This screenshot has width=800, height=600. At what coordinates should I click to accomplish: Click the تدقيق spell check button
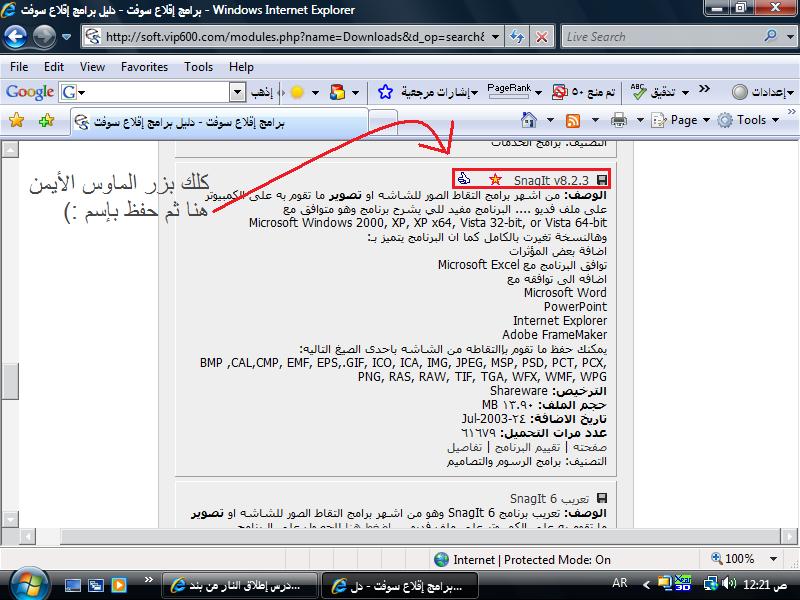[653, 92]
